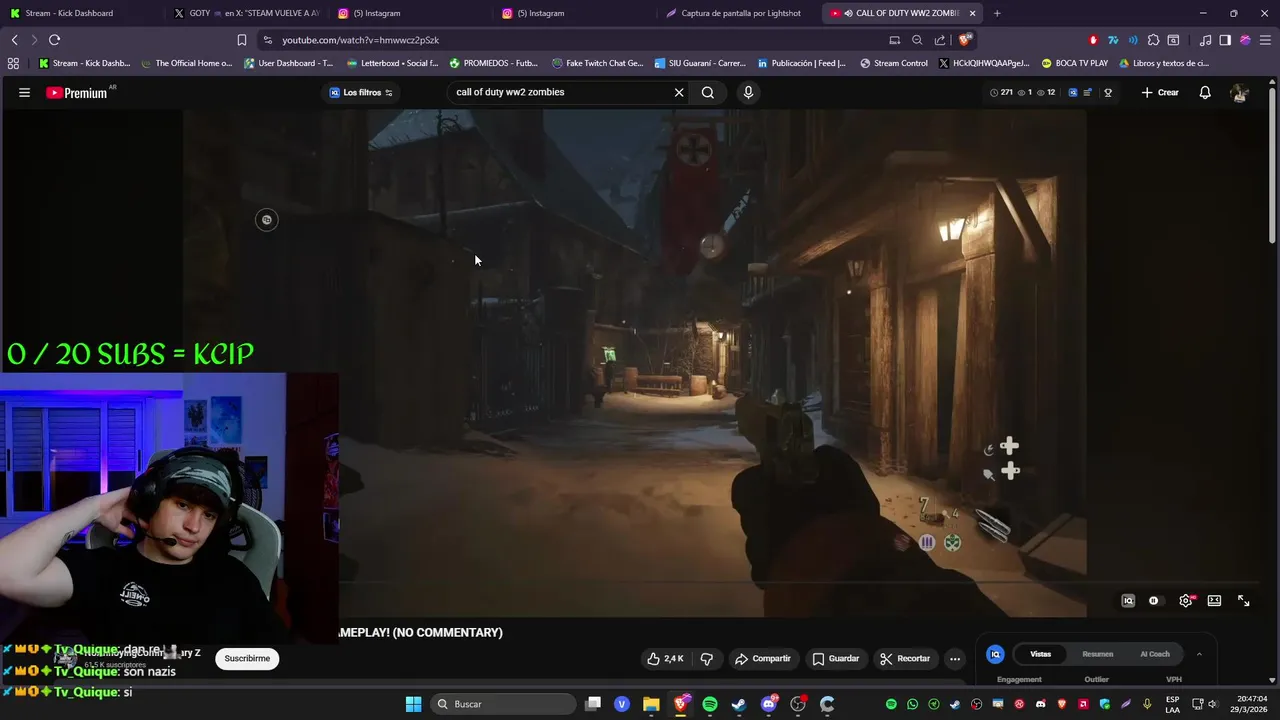The image size is (1280, 720).
Task: Like the video with 2,4 K
Action: click(665, 658)
